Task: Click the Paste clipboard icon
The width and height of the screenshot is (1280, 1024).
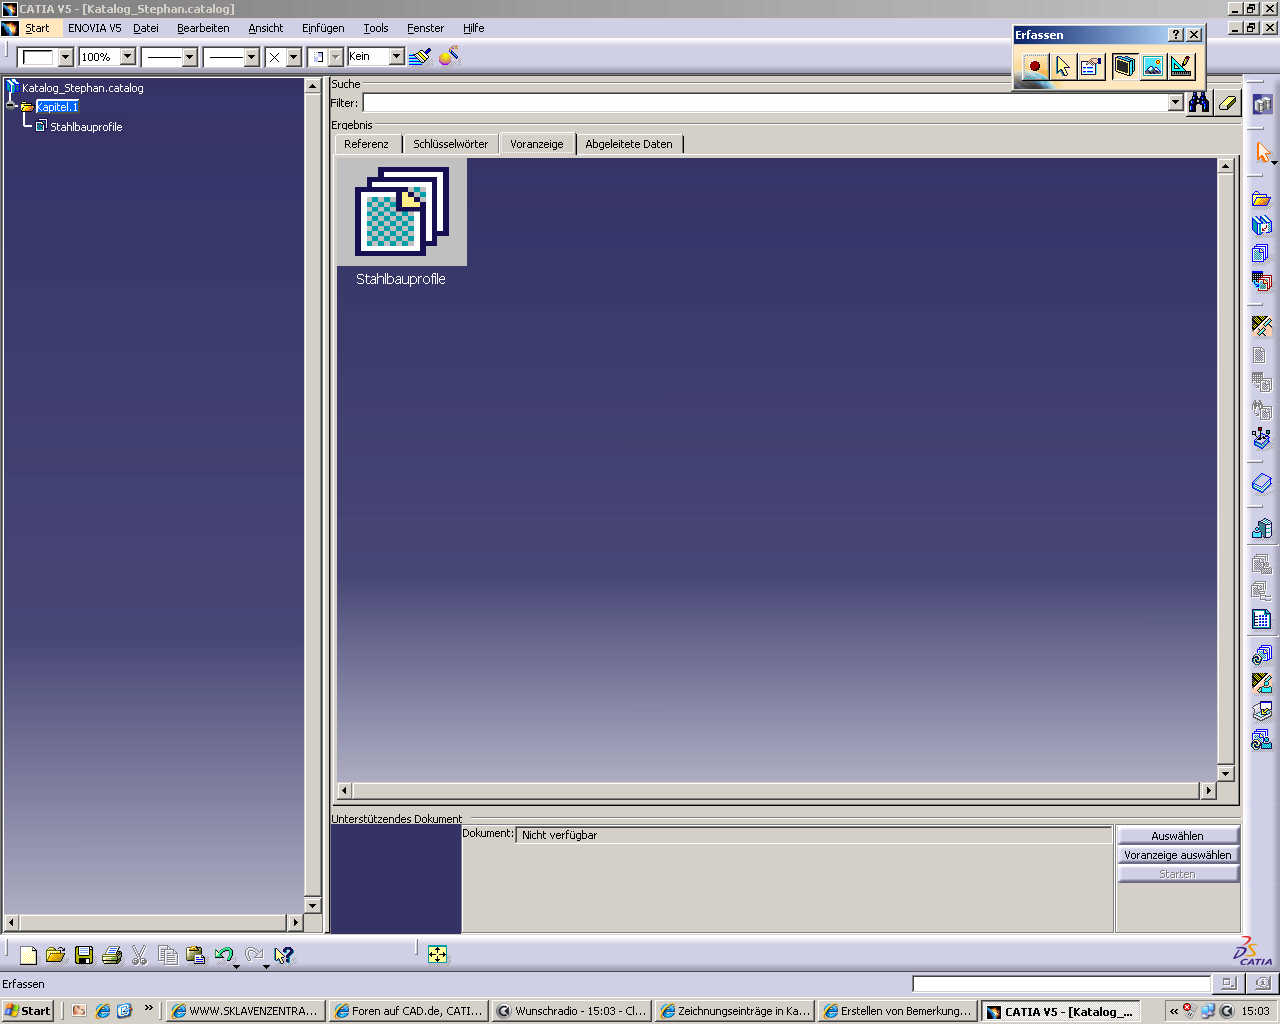Action: click(196, 955)
